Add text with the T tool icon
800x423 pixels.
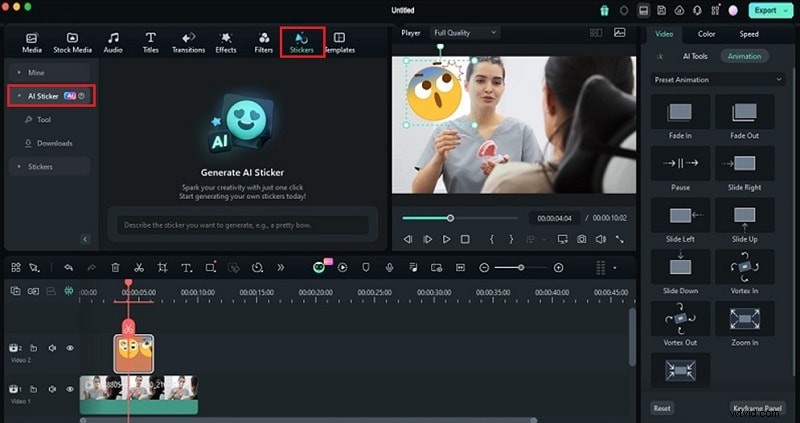click(186, 267)
